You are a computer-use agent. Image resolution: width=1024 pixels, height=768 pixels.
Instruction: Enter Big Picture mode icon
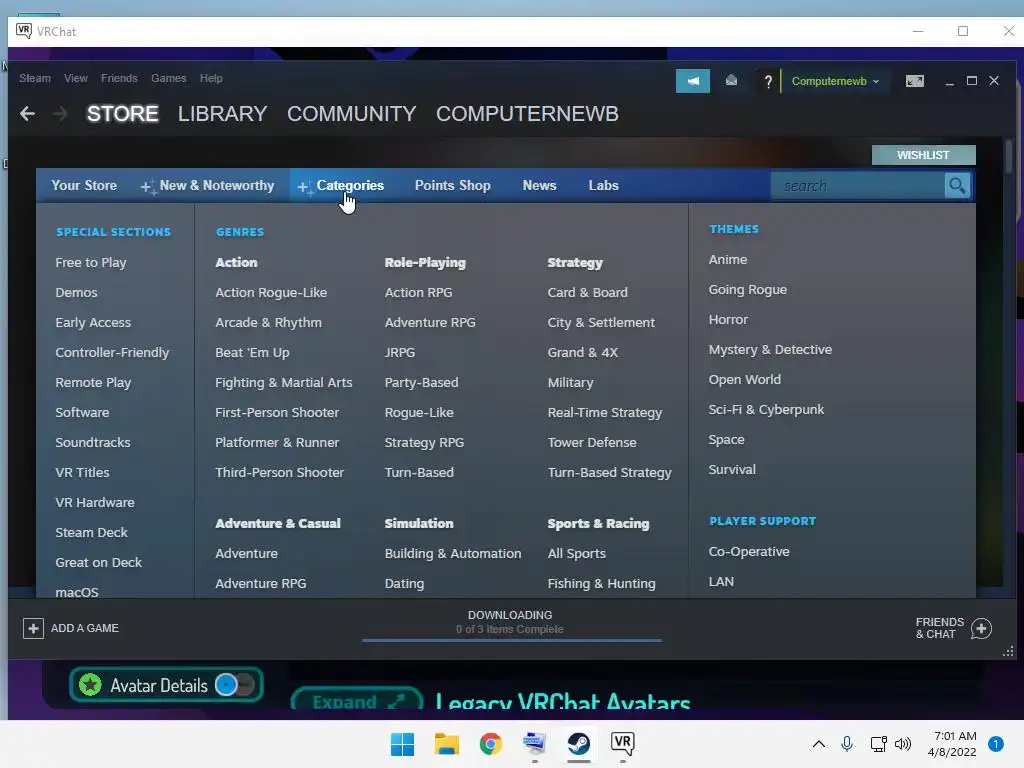(x=914, y=81)
